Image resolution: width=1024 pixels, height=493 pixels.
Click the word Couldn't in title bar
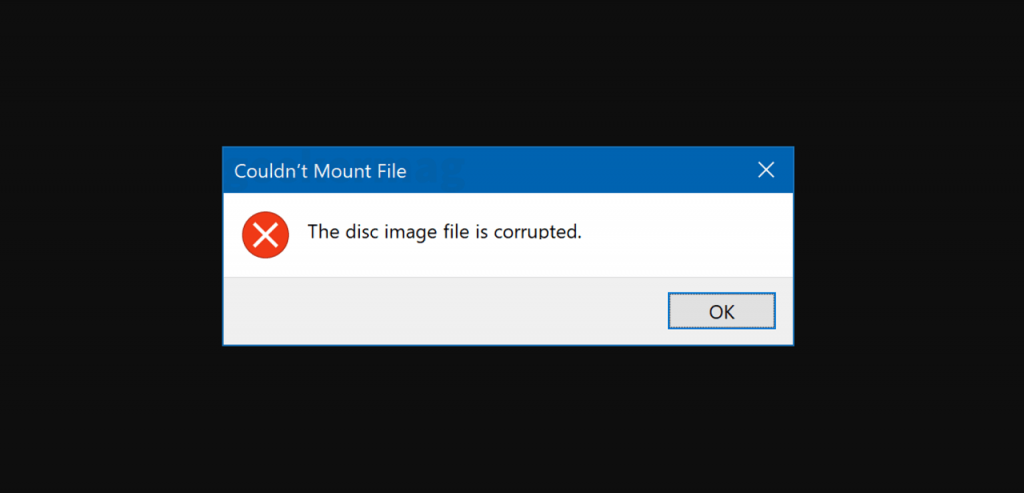click(x=272, y=171)
